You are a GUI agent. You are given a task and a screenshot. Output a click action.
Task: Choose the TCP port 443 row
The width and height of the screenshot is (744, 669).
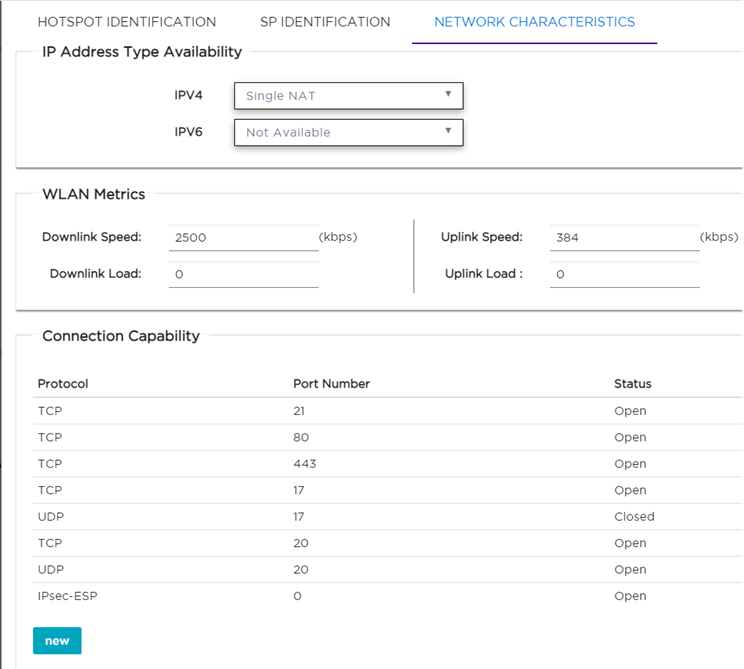tap(387, 464)
